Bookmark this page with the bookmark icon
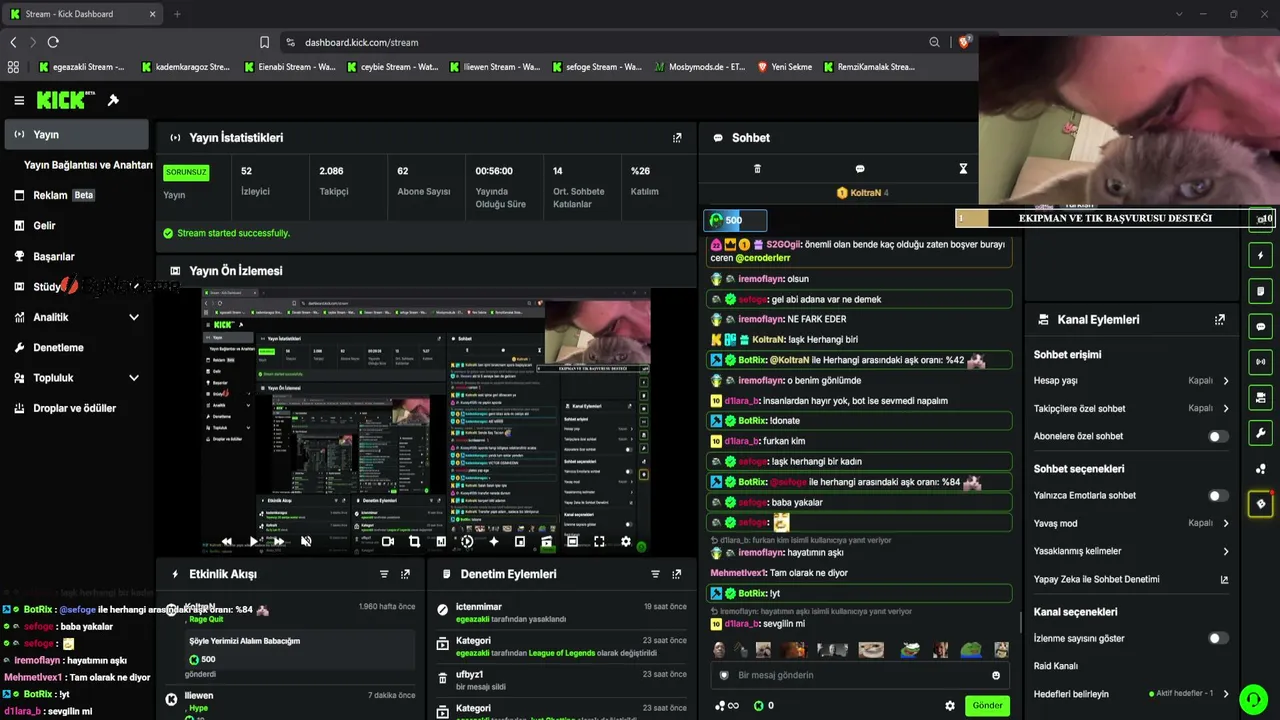Viewport: 1280px width, 720px height. [x=264, y=42]
